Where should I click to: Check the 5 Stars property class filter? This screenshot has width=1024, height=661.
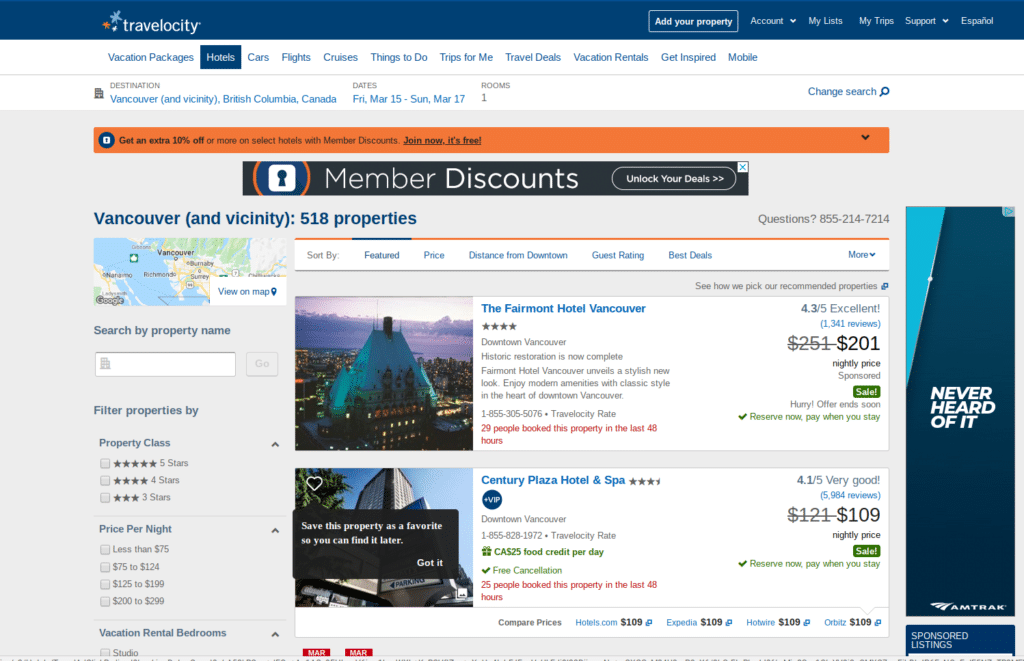[104, 463]
